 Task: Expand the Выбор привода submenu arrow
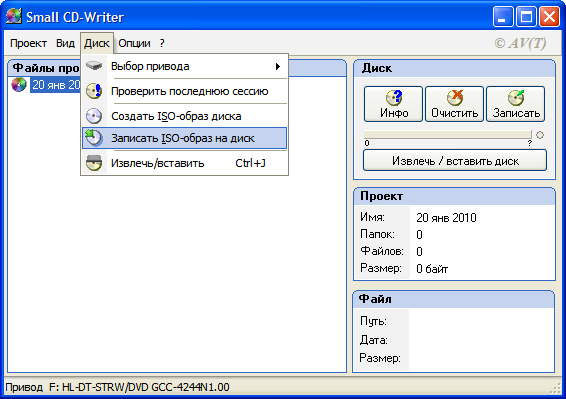278,66
